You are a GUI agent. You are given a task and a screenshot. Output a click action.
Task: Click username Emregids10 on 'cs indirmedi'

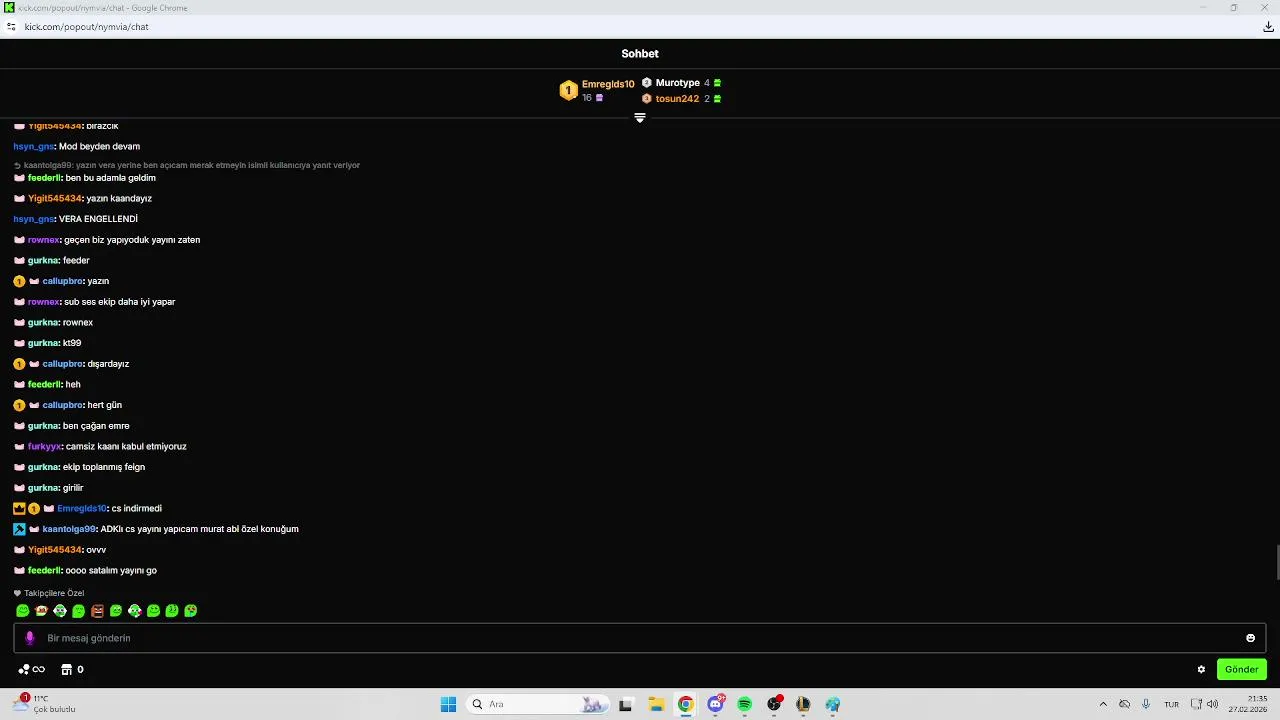pyautogui.click(x=81, y=509)
